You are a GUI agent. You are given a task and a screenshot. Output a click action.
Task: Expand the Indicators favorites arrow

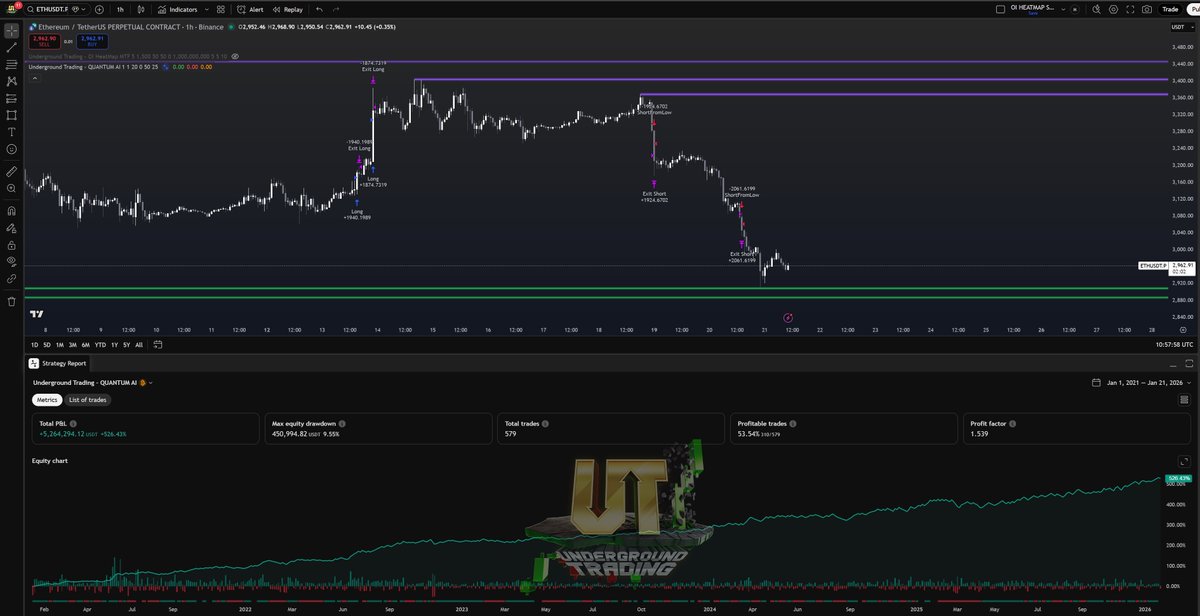click(x=205, y=9)
